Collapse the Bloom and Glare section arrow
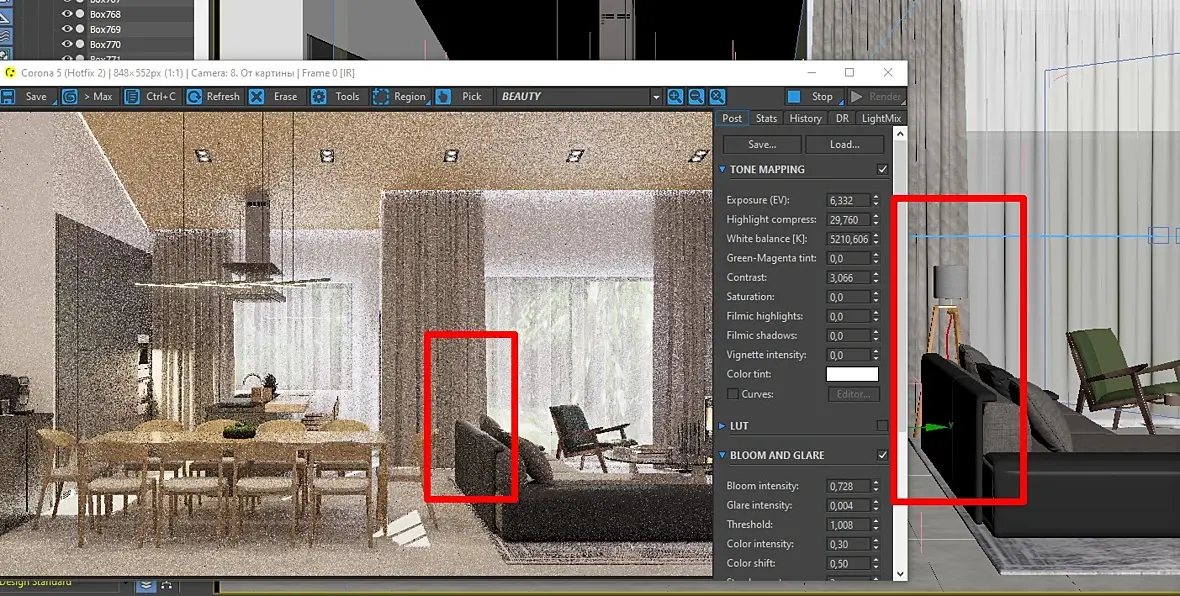This screenshot has width=1180, height=596. click(722, 455)
